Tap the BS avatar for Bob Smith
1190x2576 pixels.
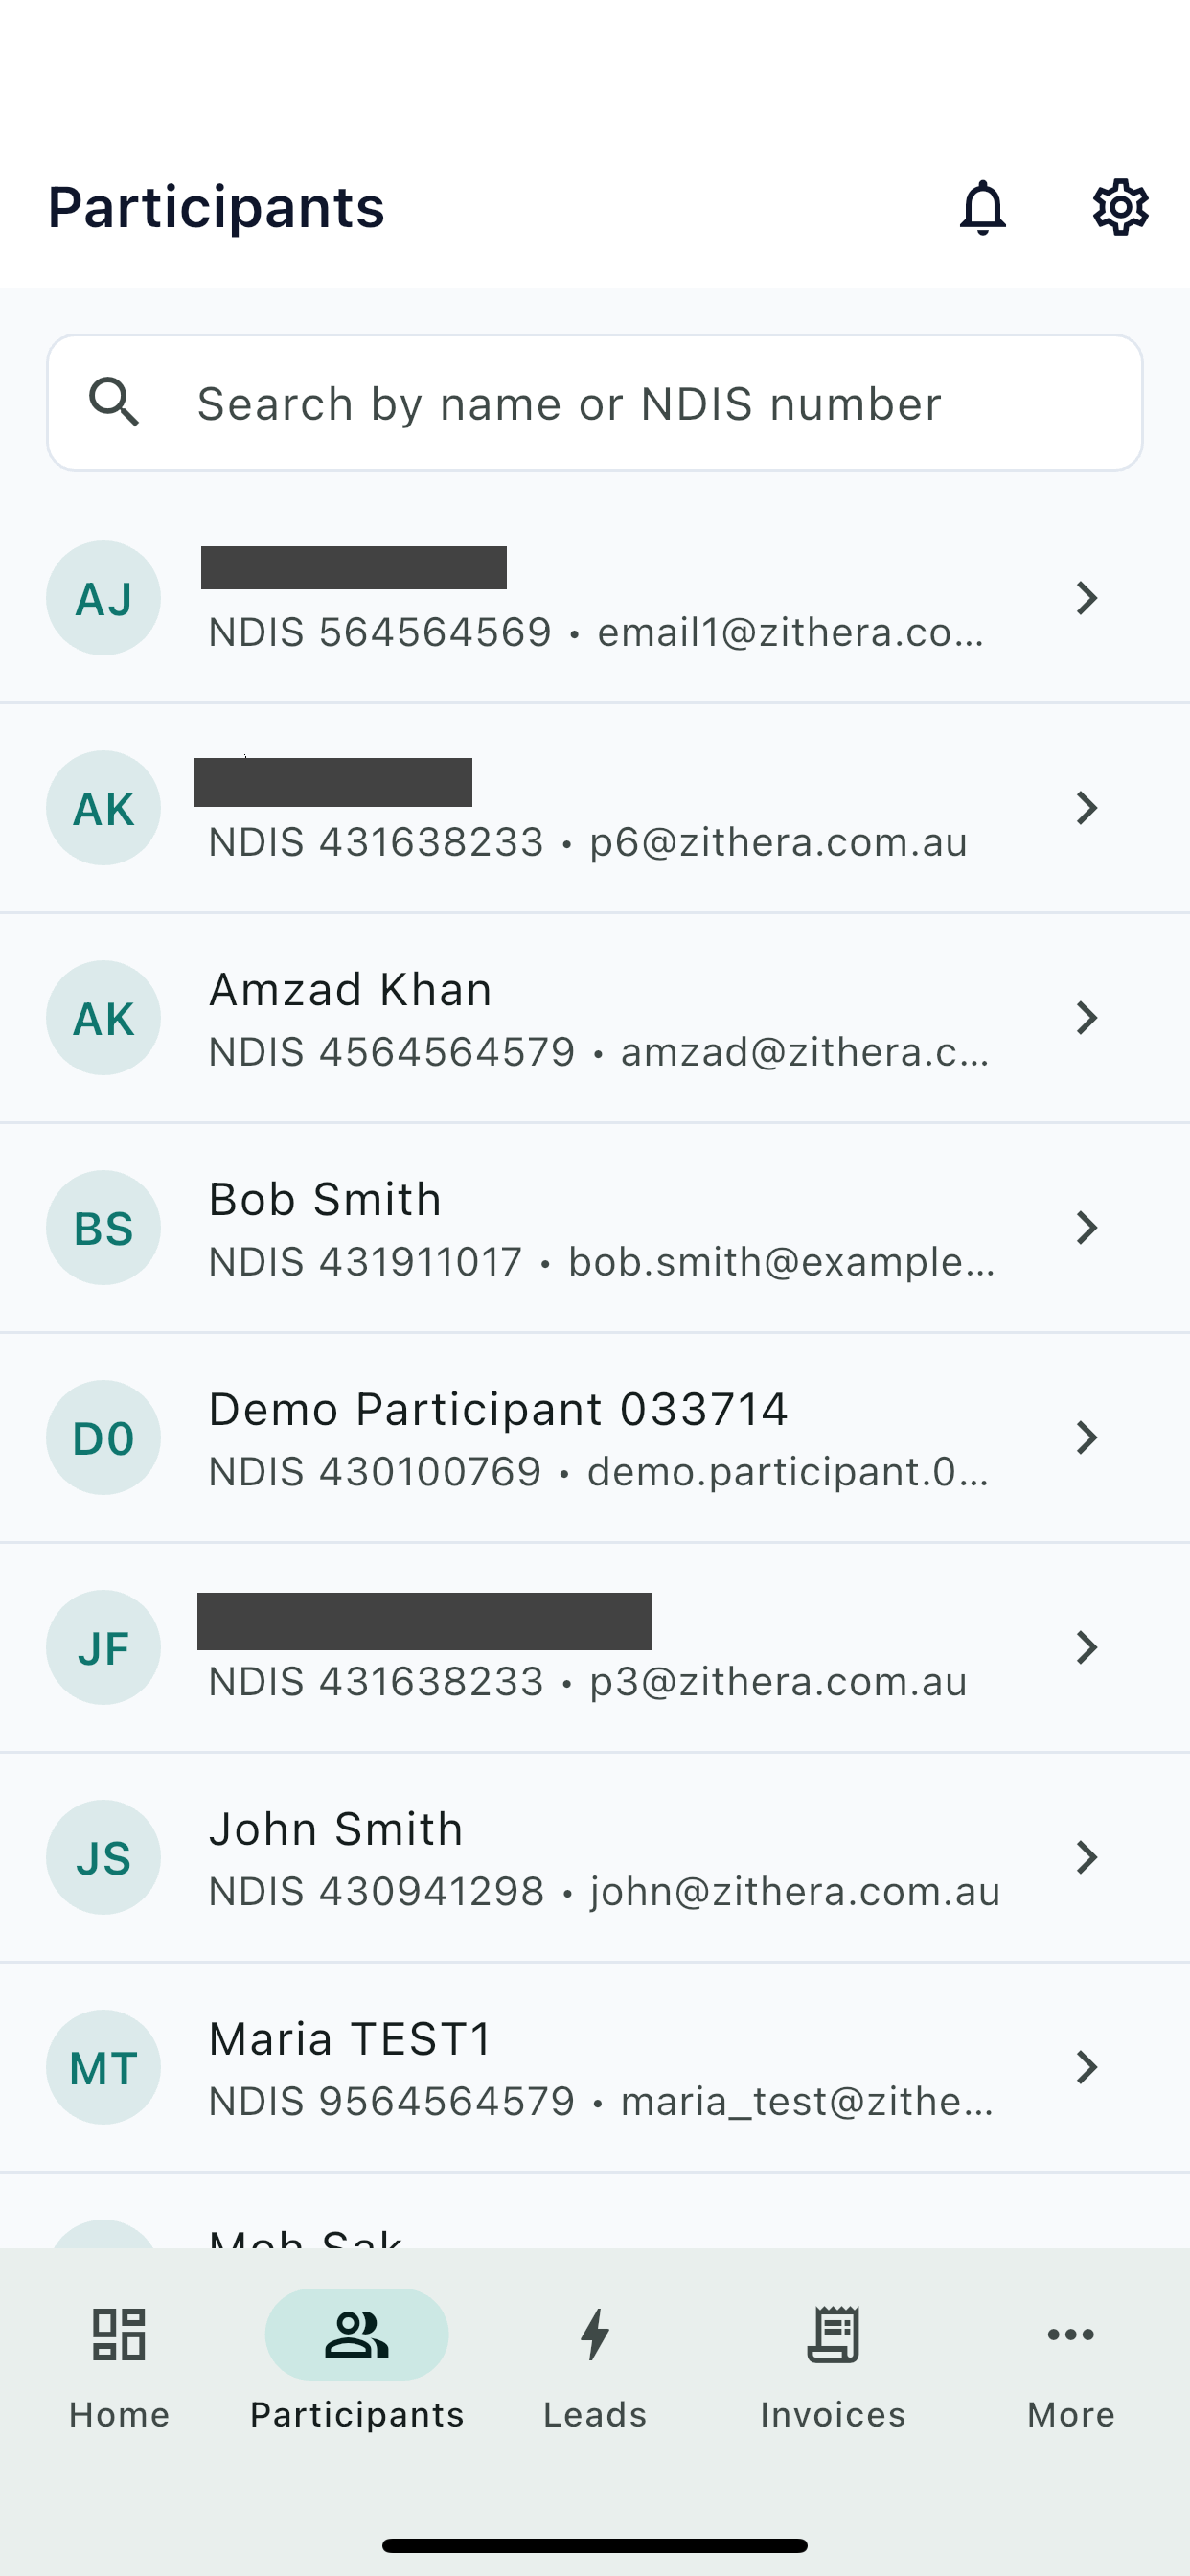(103, 1227)
